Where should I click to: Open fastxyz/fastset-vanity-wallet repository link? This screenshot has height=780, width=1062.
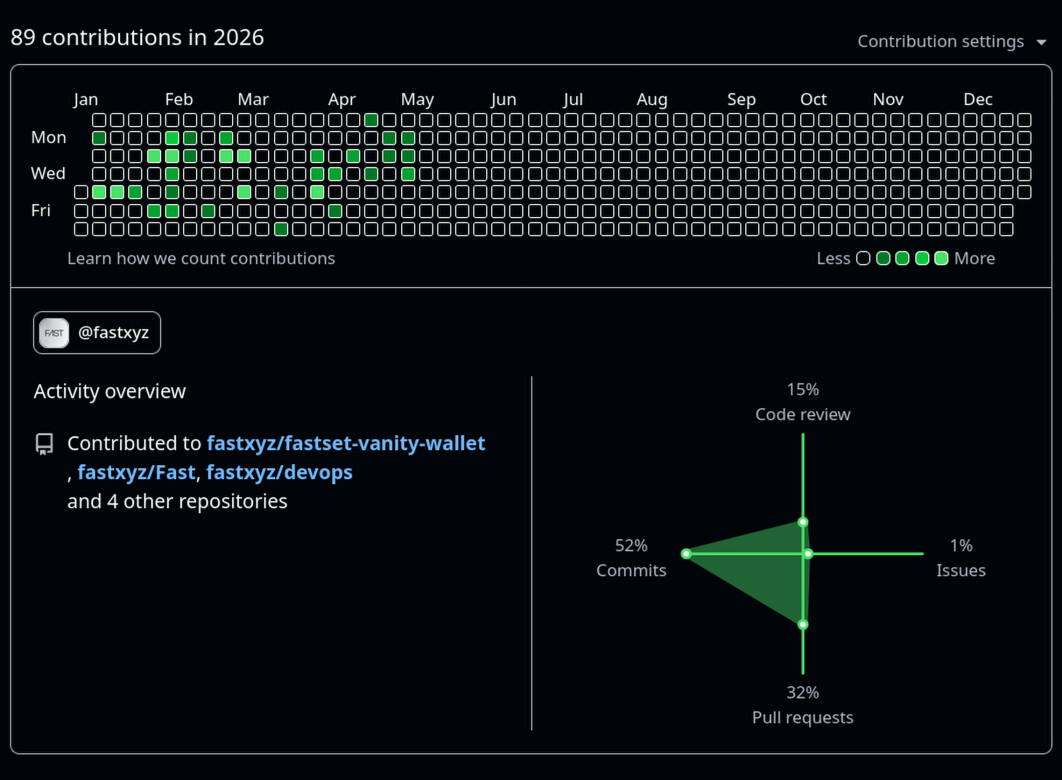coord(345,443)
